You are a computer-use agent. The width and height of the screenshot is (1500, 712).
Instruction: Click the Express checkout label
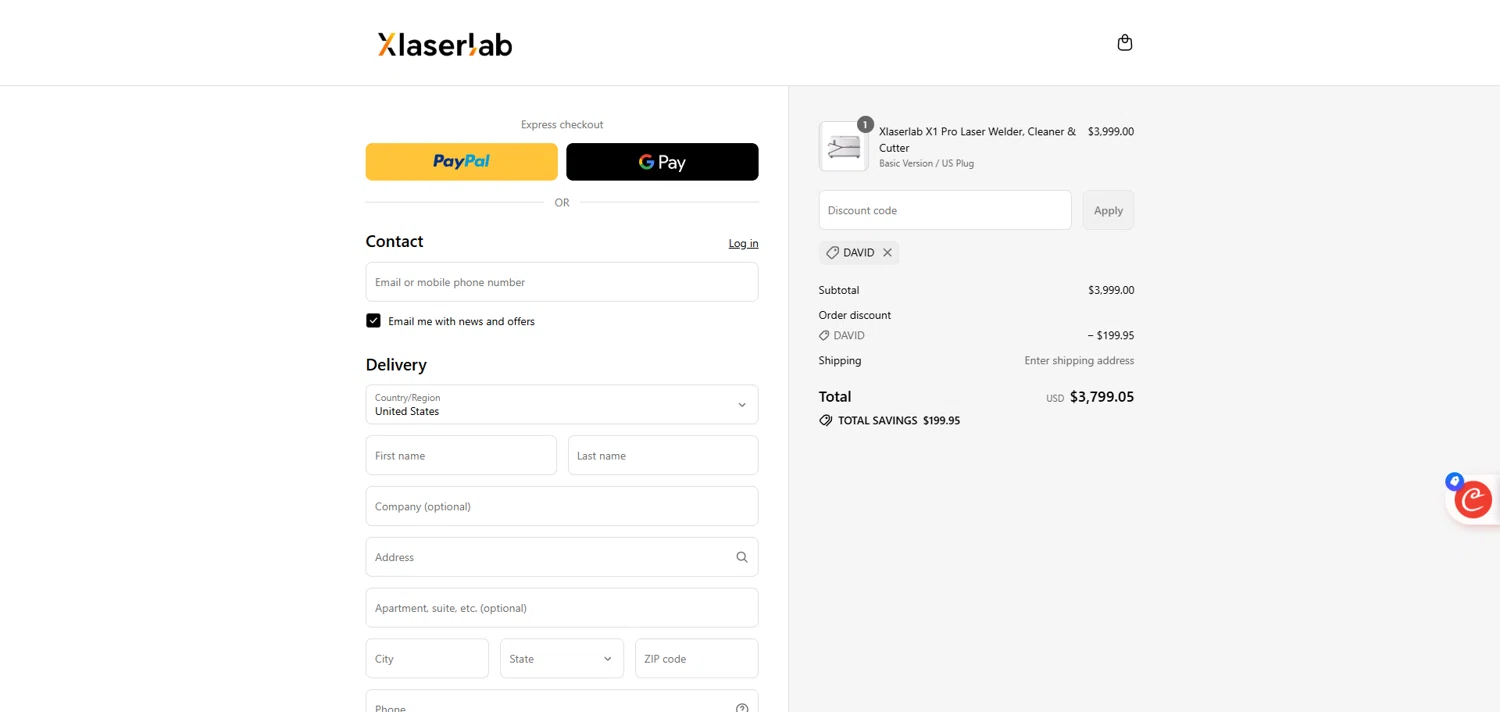[x=562, y=125]
